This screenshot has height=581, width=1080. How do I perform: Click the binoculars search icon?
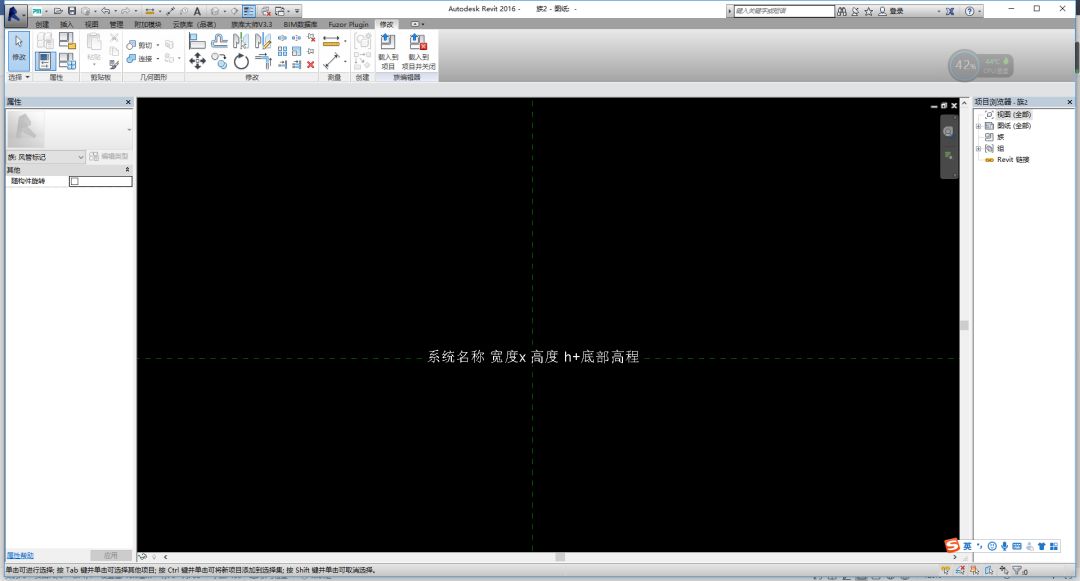[842, 11]
